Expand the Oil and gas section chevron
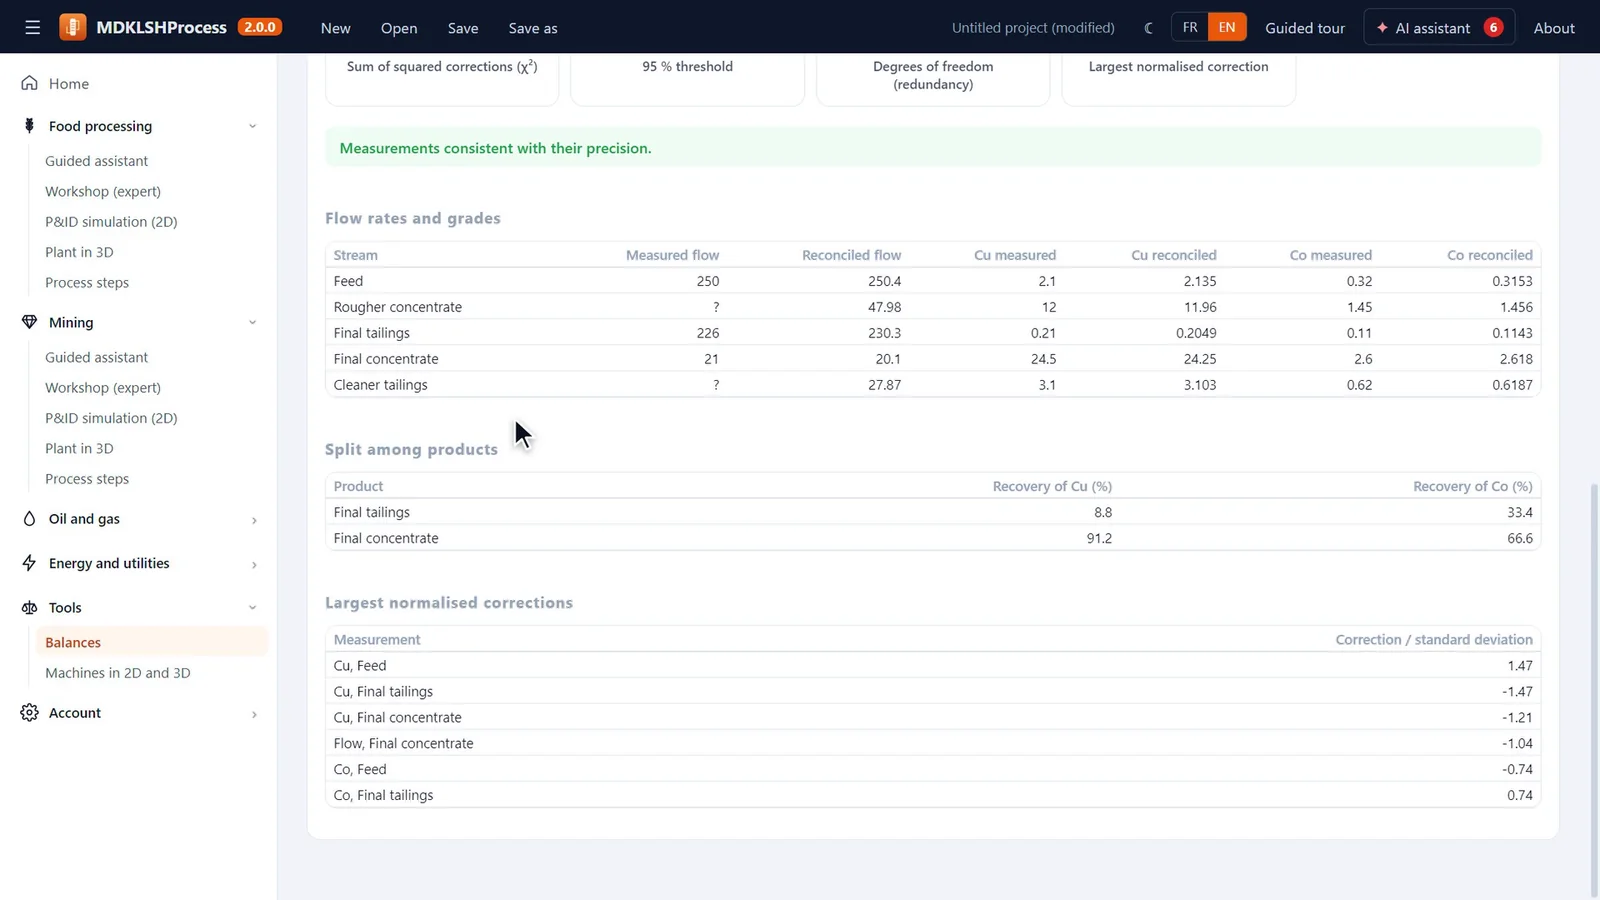Image resolution: width=1600 pixels, height=900 pixels. (x=253, y=520)
